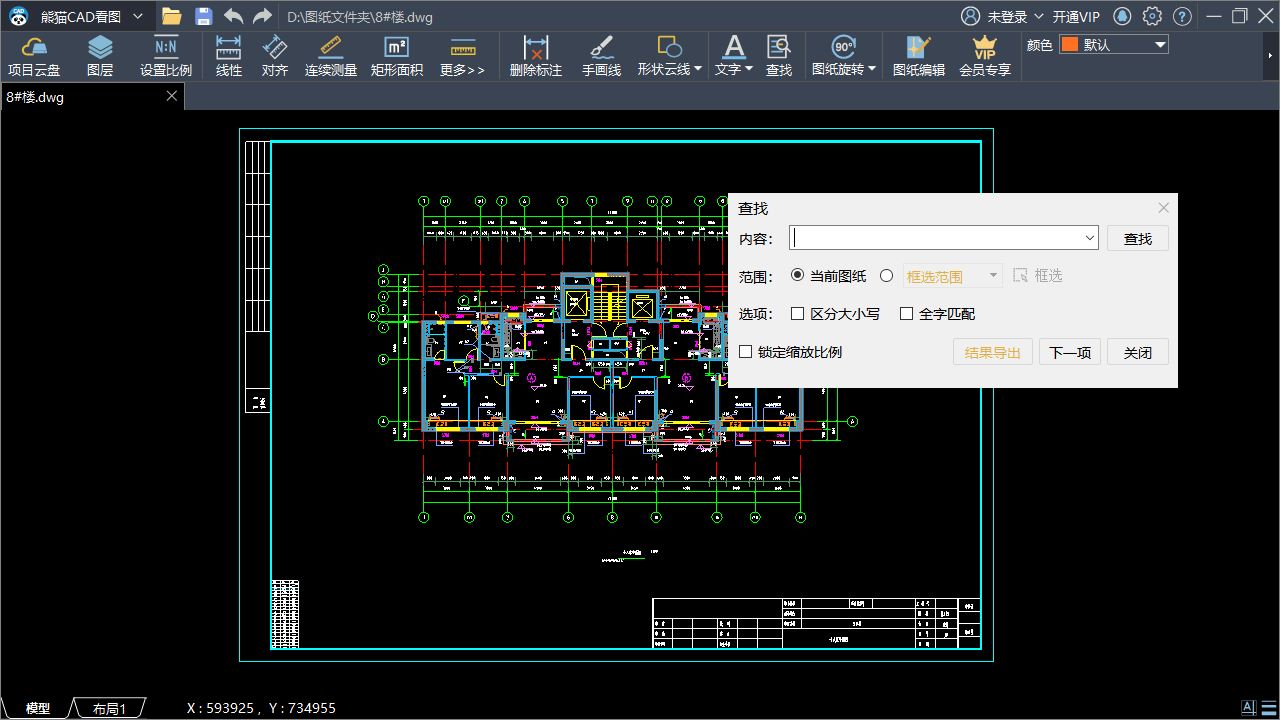Click the 查找 search button in dialog

[x=1137, y=238]
